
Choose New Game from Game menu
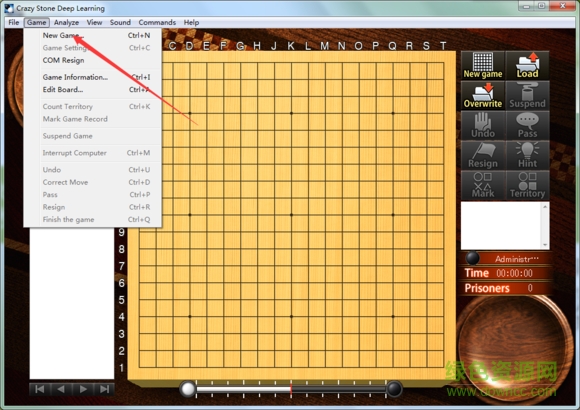[x=92, y=36]
